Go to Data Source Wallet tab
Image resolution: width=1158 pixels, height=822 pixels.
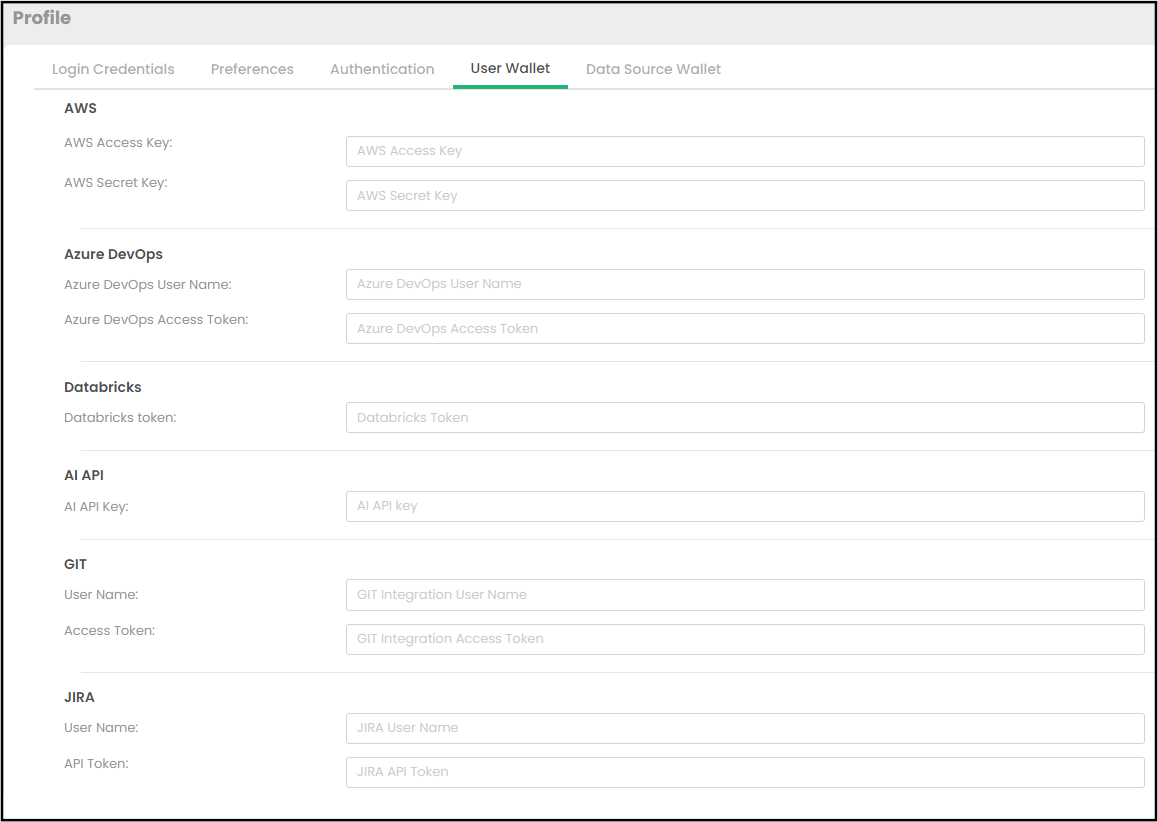653,69
